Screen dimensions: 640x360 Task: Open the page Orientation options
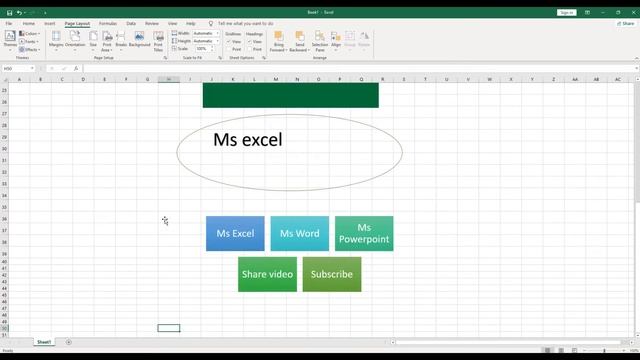tap(75, 41)
